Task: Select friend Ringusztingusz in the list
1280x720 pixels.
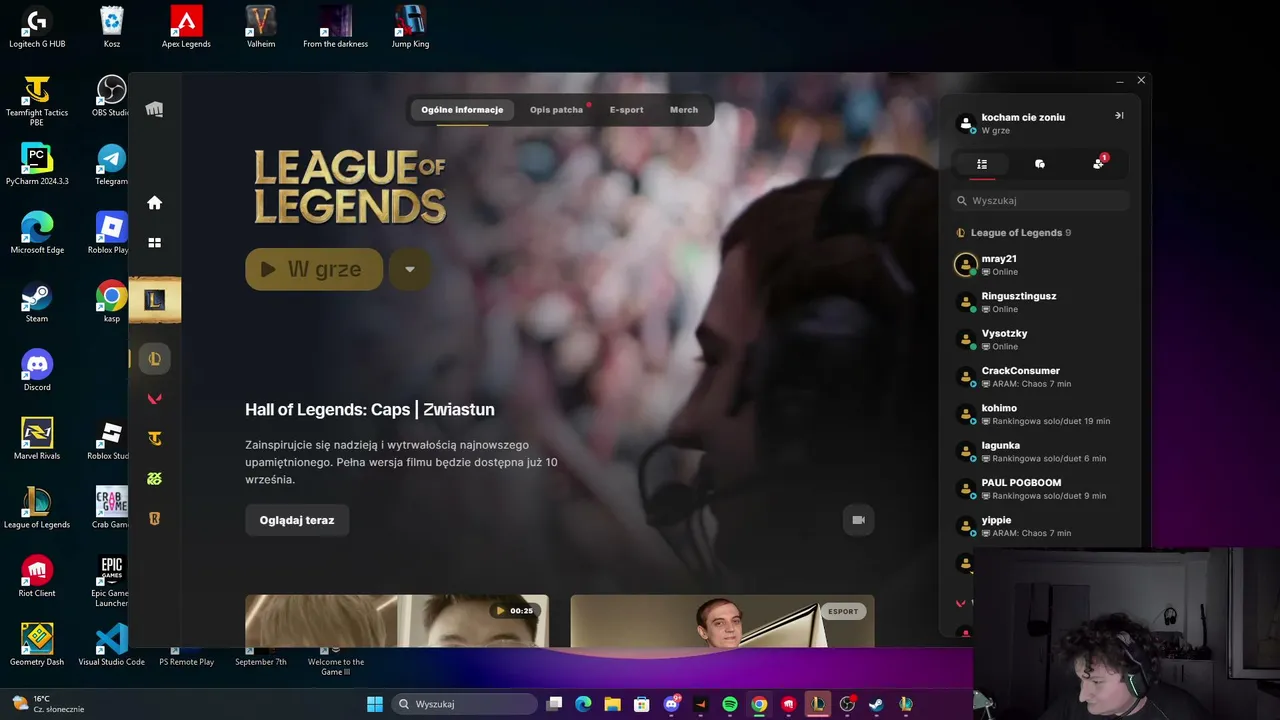Action: (x=1040, y=302)
